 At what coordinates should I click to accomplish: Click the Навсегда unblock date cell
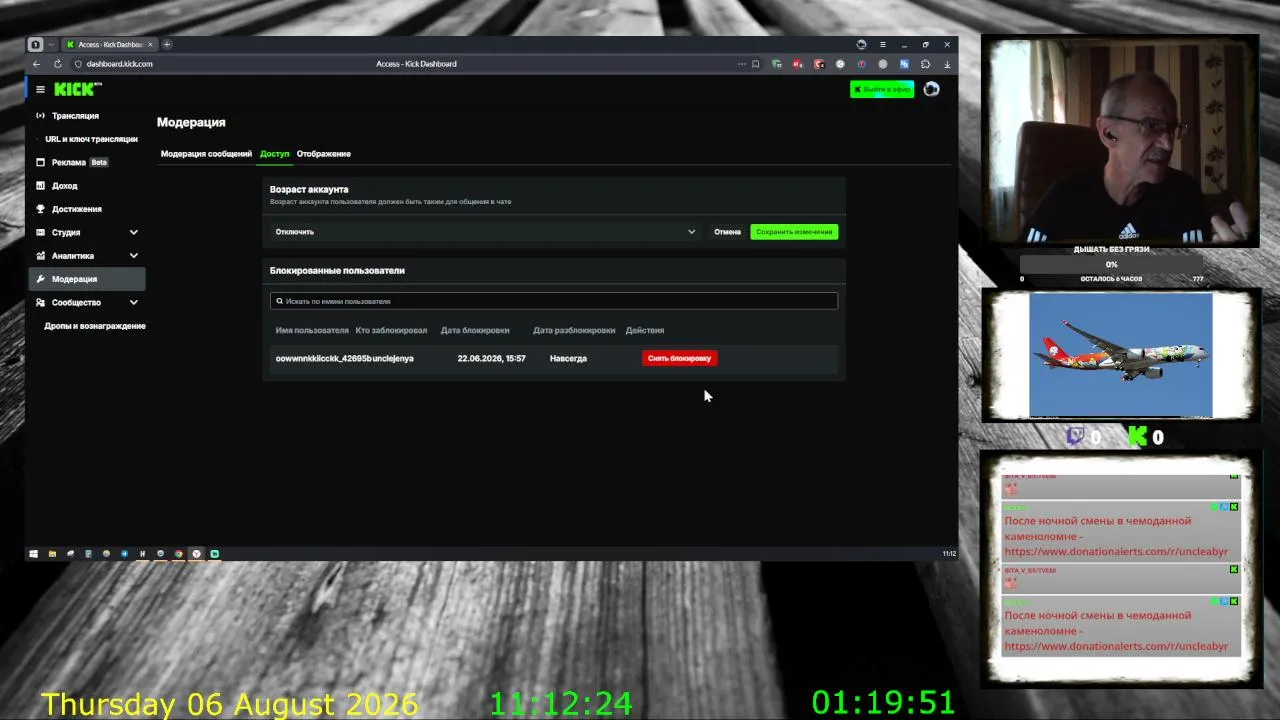coord(568,358)
